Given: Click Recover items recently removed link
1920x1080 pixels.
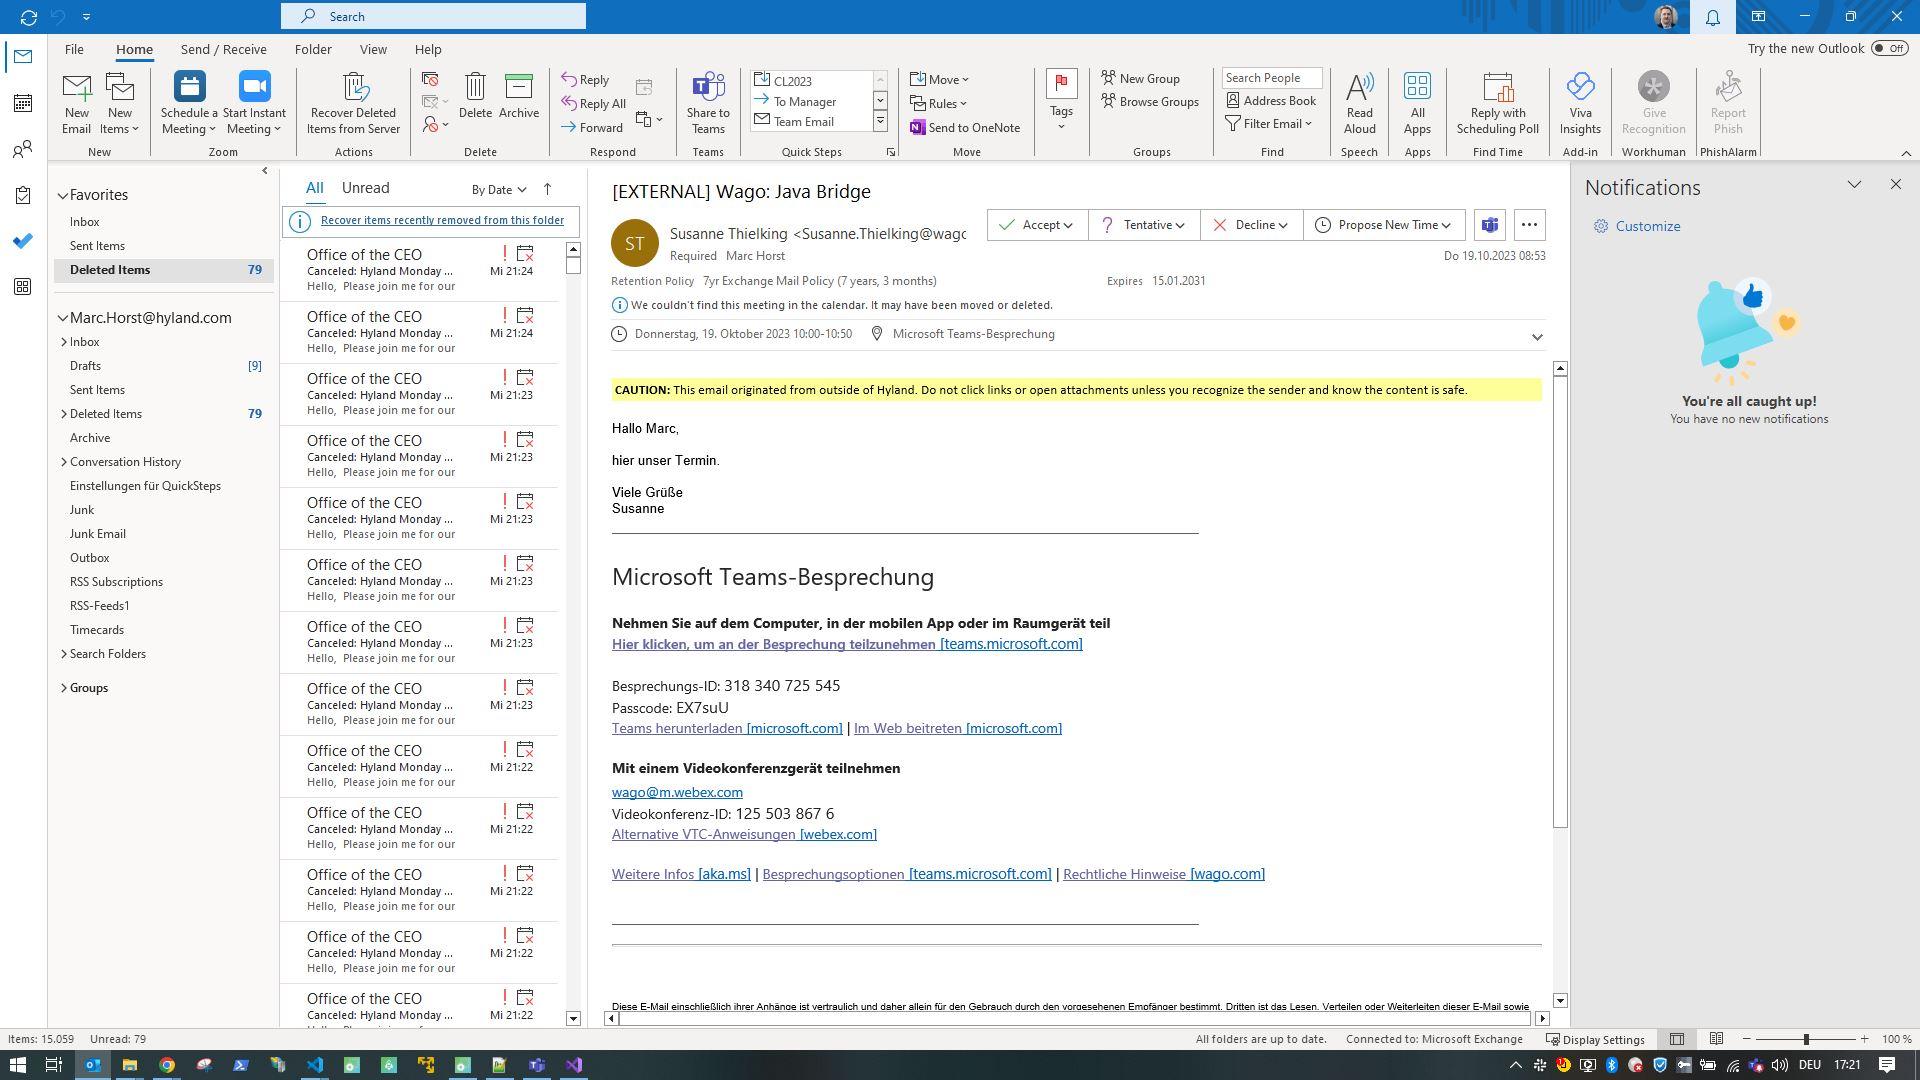Looking at the screenshot, I should (x=442, y=220).
